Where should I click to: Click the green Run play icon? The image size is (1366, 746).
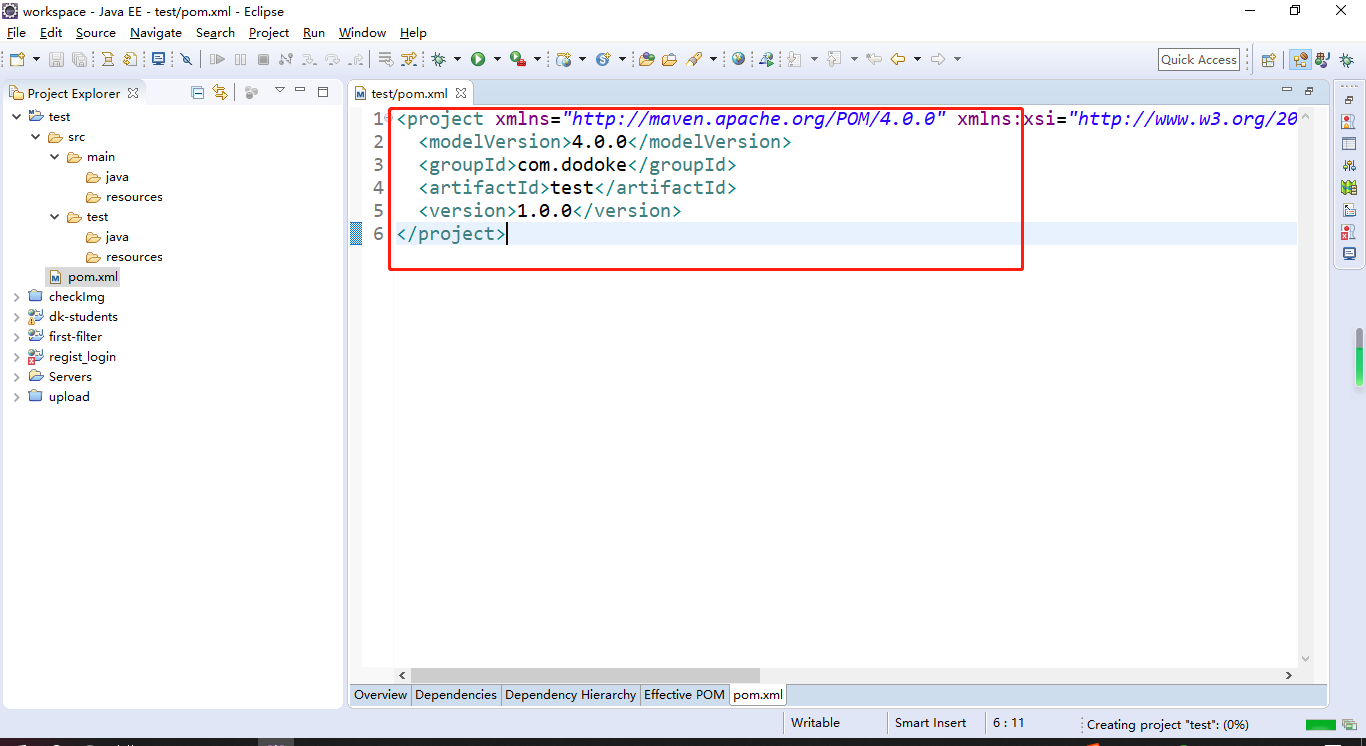click(478, 59)
